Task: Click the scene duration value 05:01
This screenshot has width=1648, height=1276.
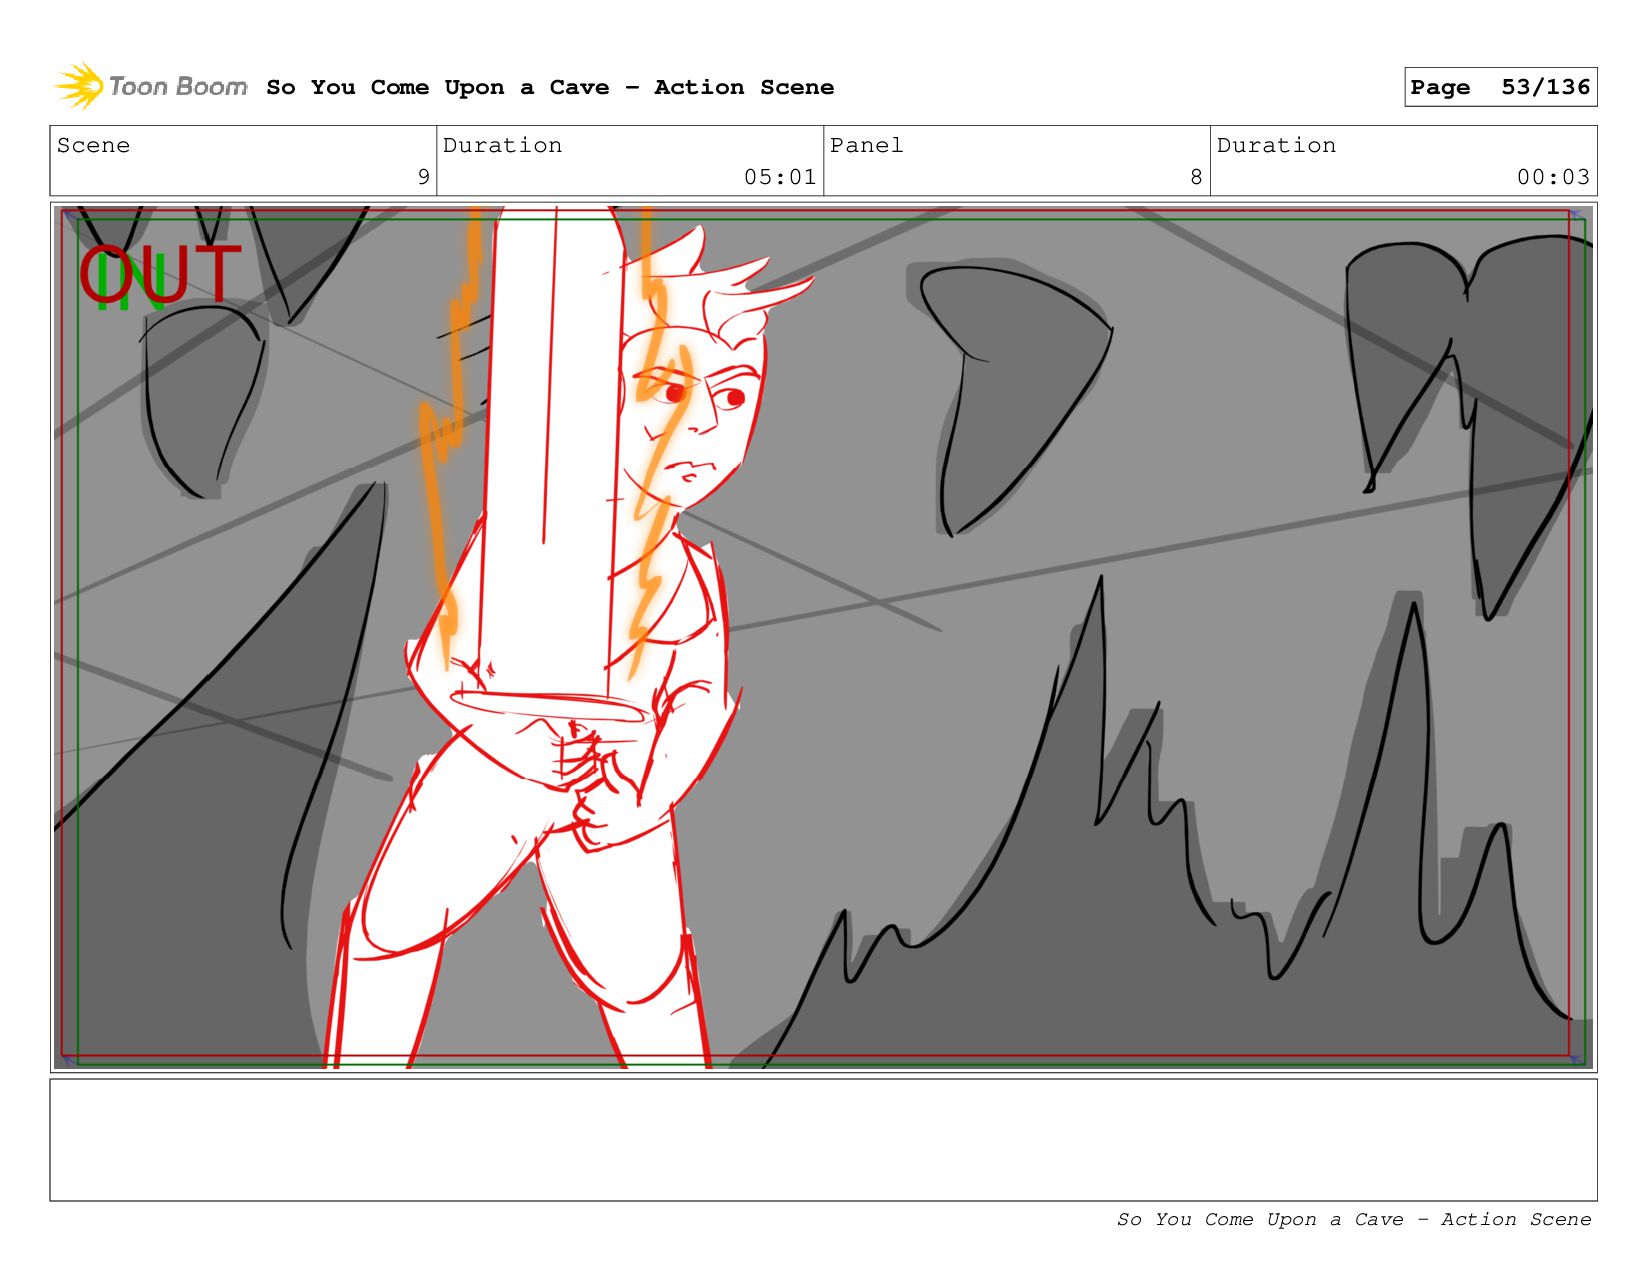Action: pyautogui.click(x=780, y=177)
